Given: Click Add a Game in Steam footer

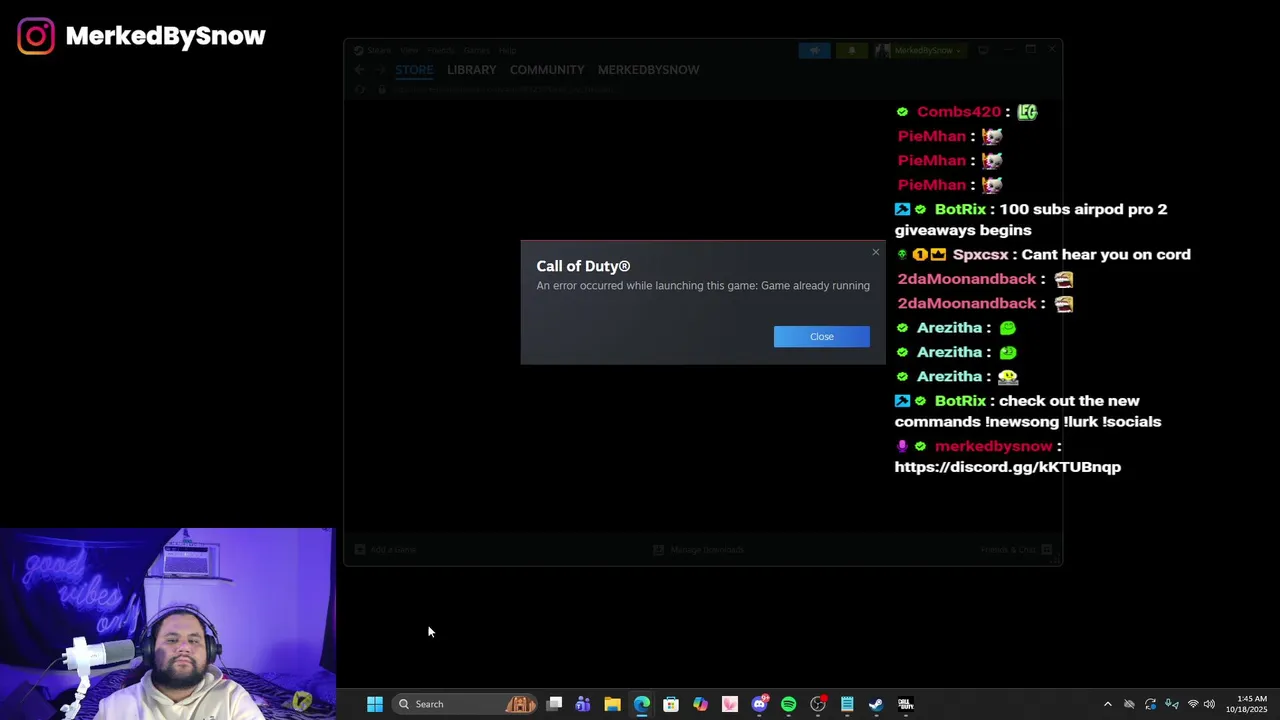Looking at the screenshot, I should click(x=385, y=550).
